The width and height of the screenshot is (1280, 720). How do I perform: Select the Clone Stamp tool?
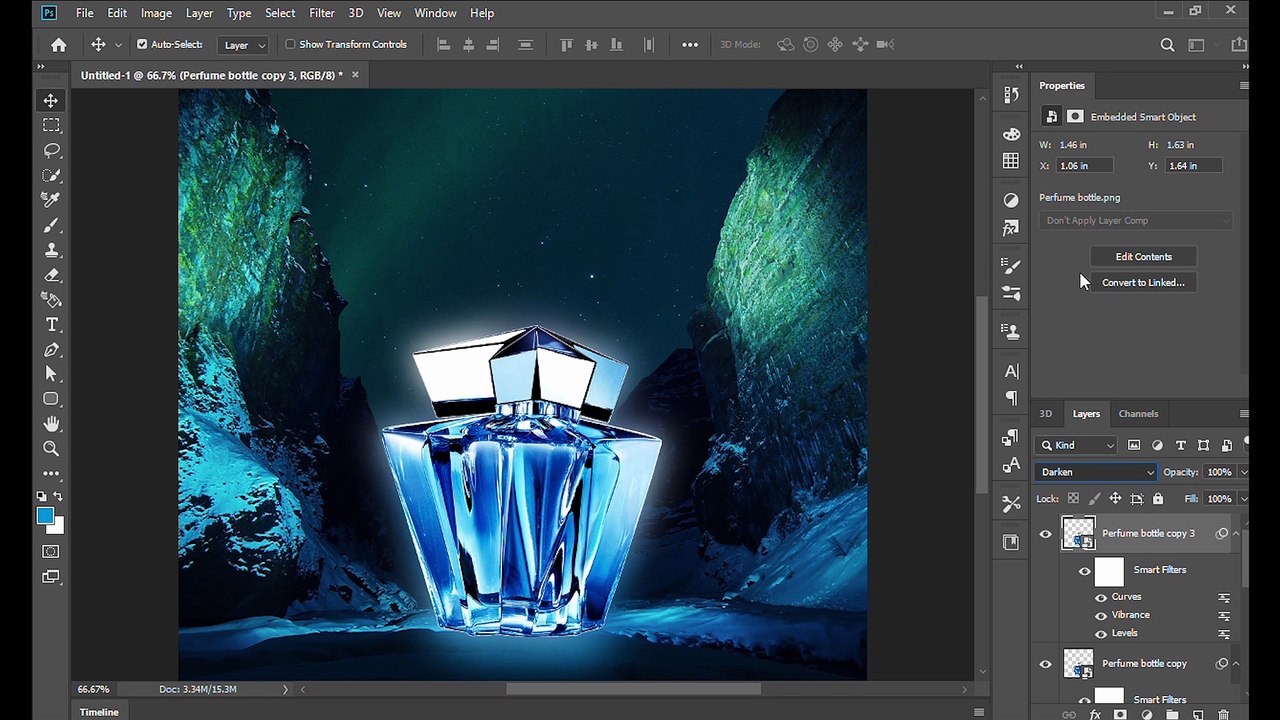coord(51,250)
